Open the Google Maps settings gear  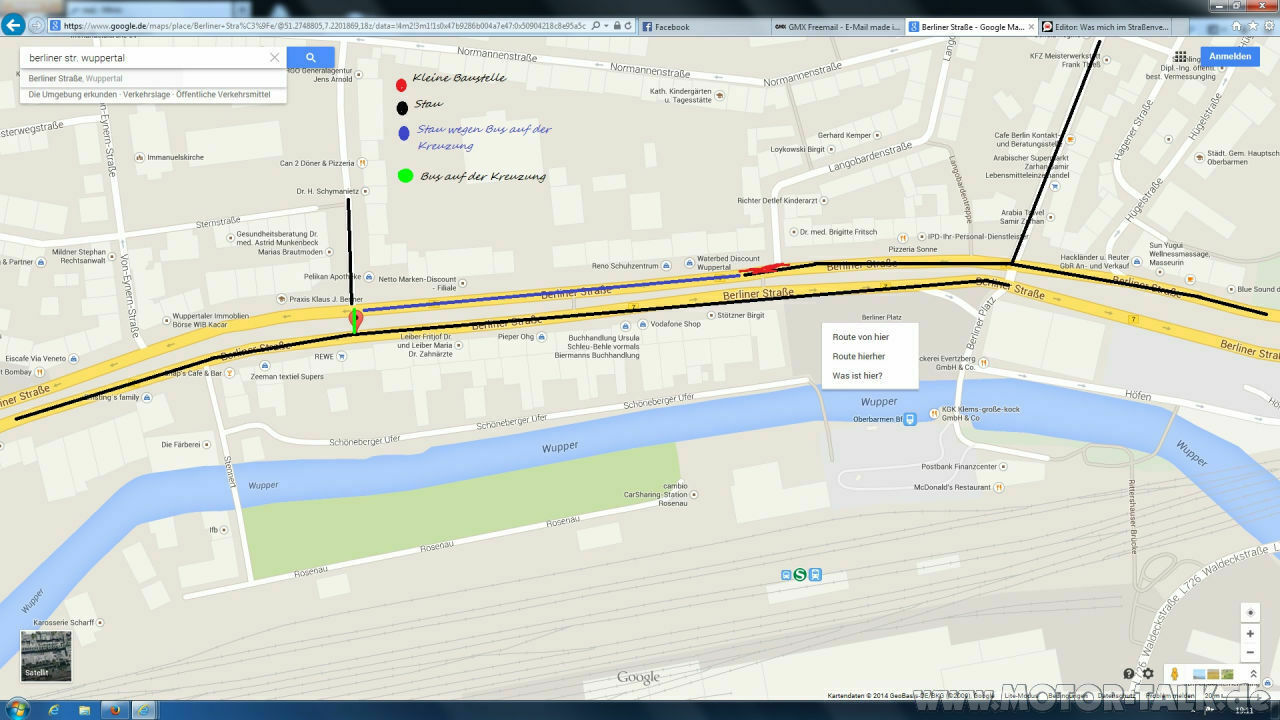1148,674
